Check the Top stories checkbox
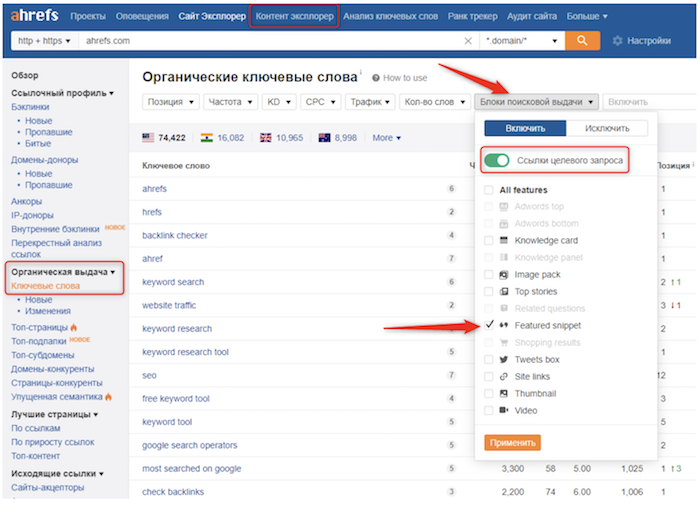 489,292
